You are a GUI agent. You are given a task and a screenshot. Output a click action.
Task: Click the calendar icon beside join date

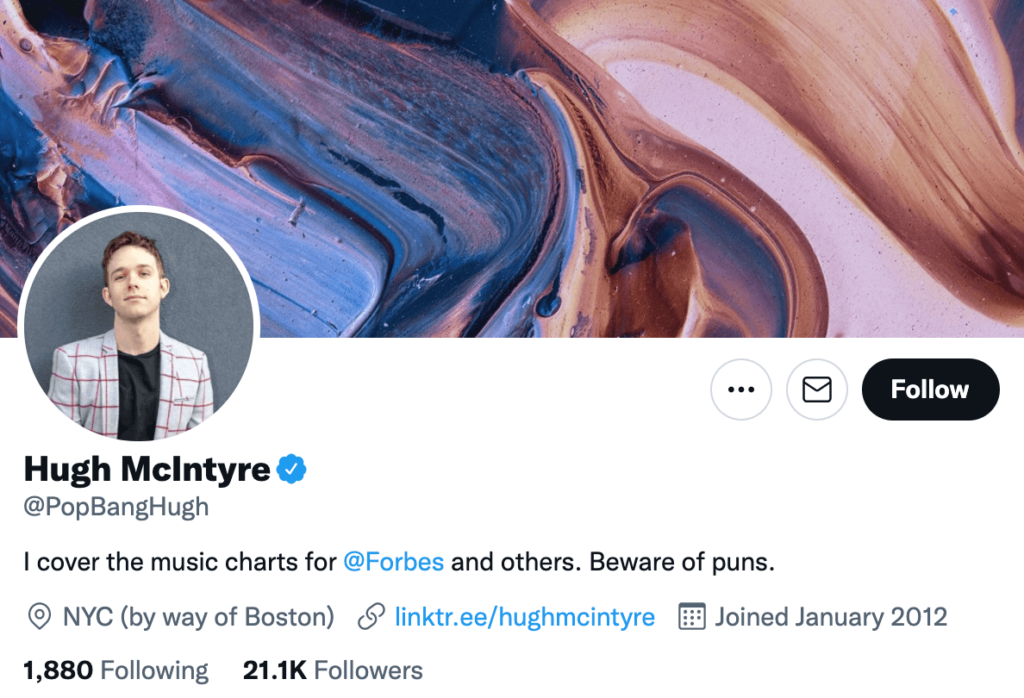(x=691, y=616)
